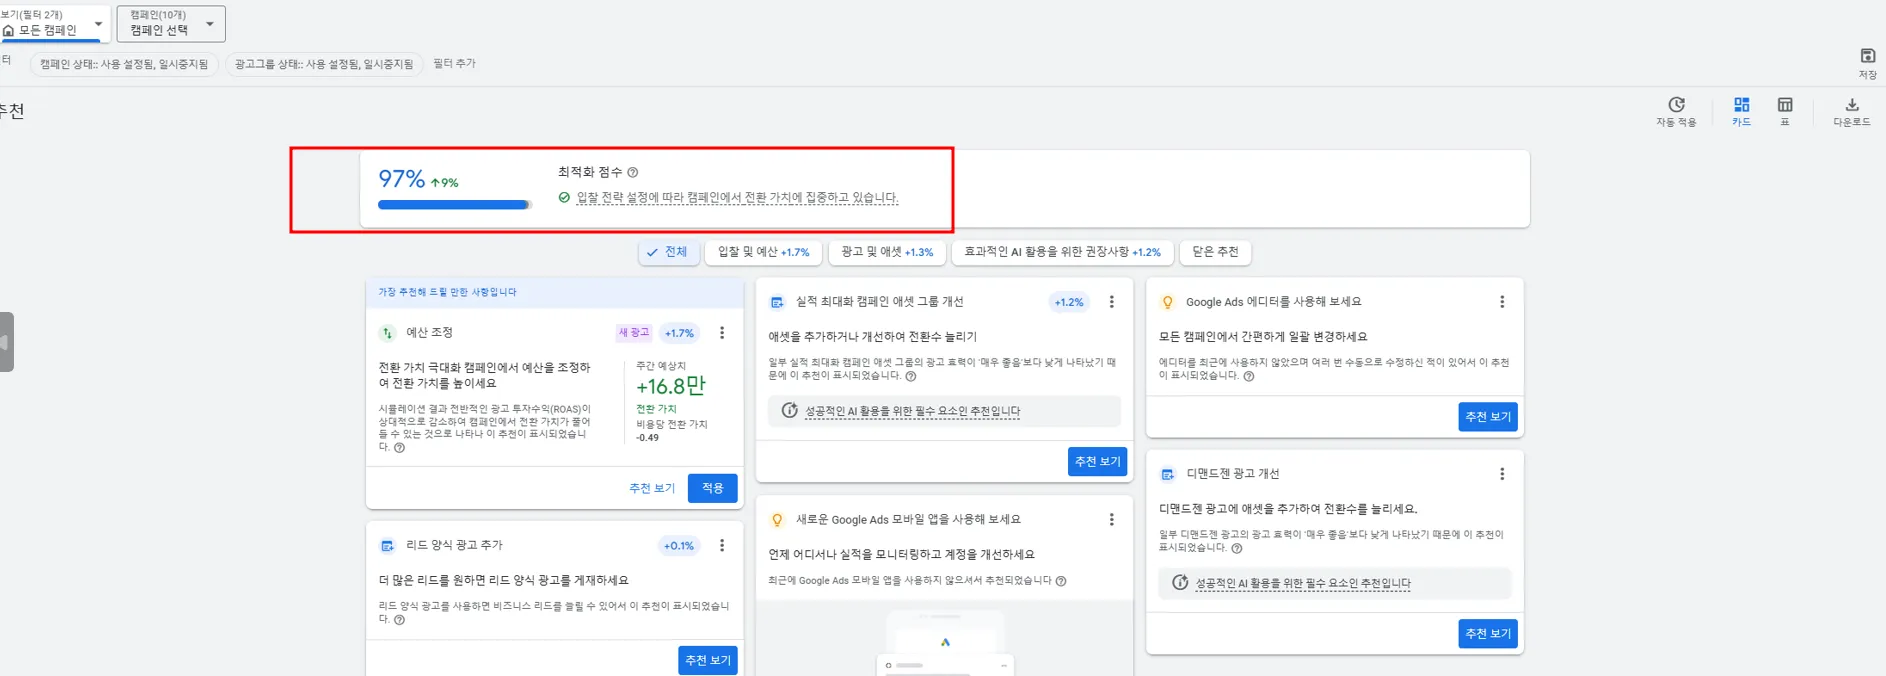Open three-dot menu on Google Ads 에디터 card

click(1501, 301)
